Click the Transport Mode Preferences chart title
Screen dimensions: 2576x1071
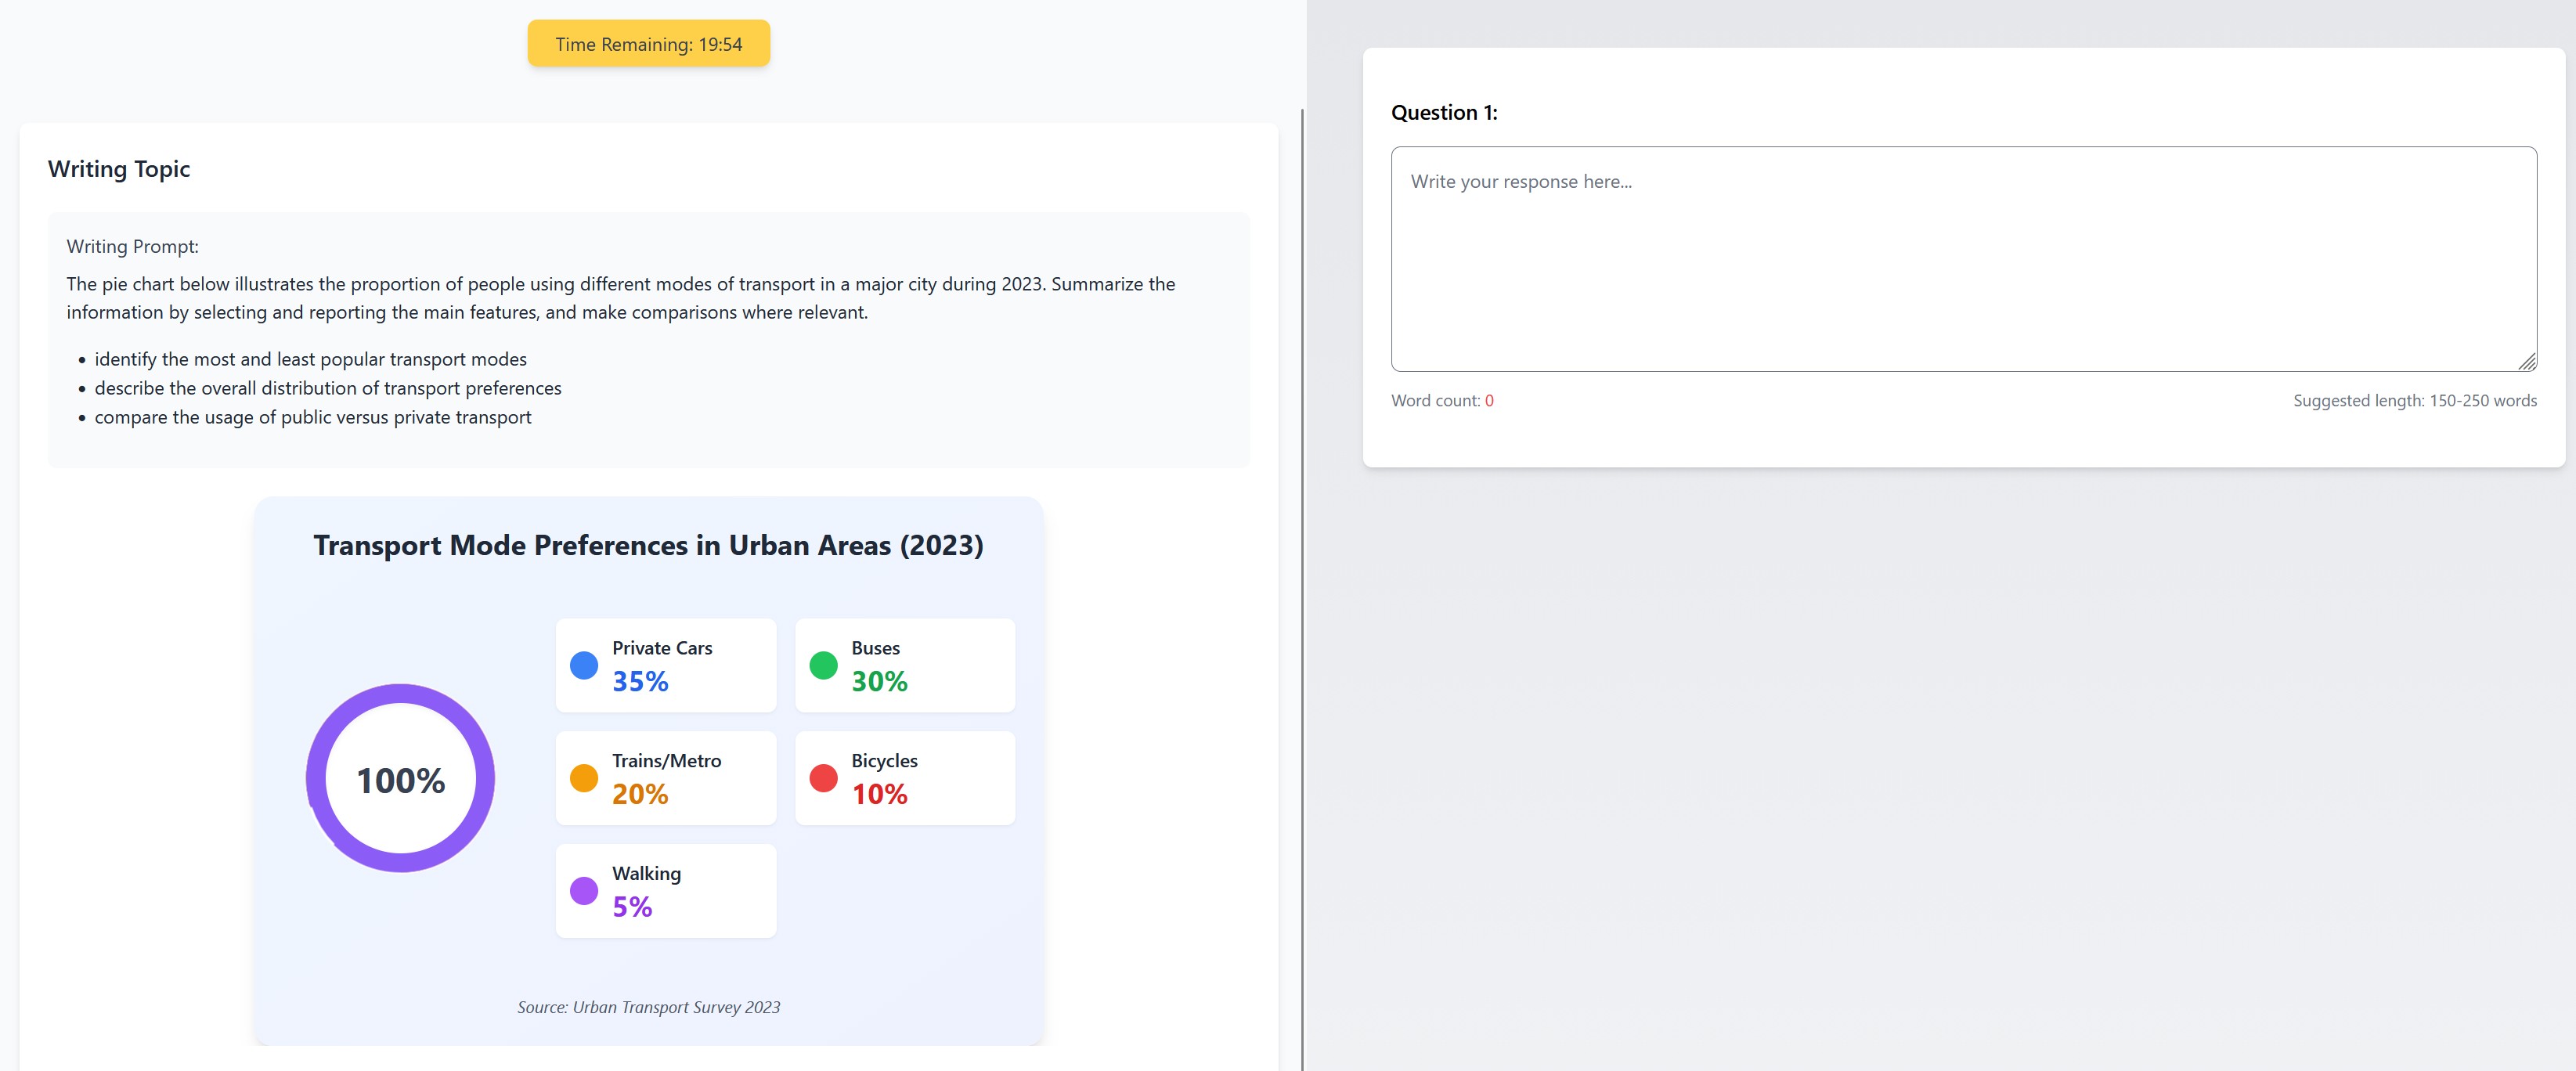[648, 545]
